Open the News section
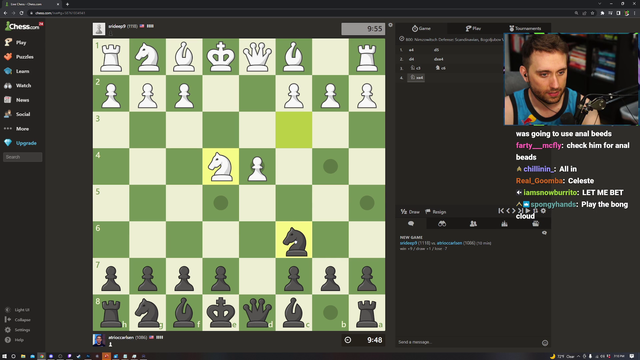 click(x=17, y=100)
